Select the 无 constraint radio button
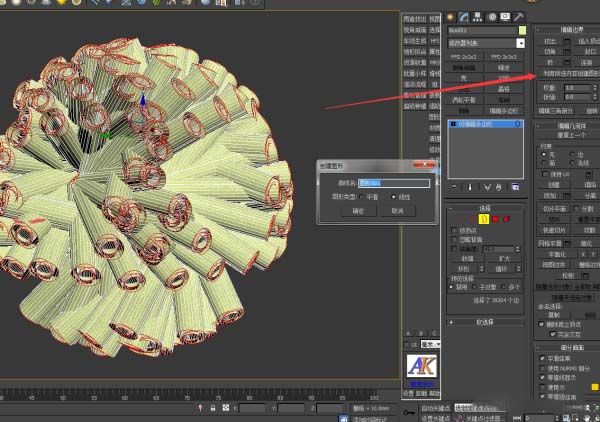The height and width of the screenshot is (422, 600). pos(544,154)
